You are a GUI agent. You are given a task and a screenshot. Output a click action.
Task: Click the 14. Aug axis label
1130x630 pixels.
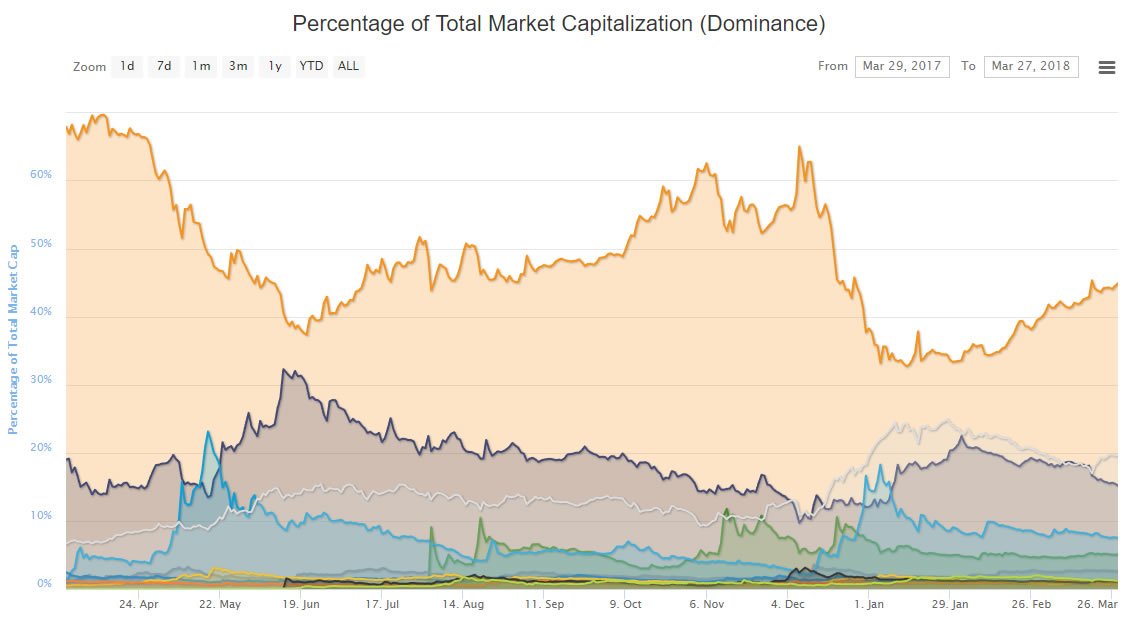point(463,604)
